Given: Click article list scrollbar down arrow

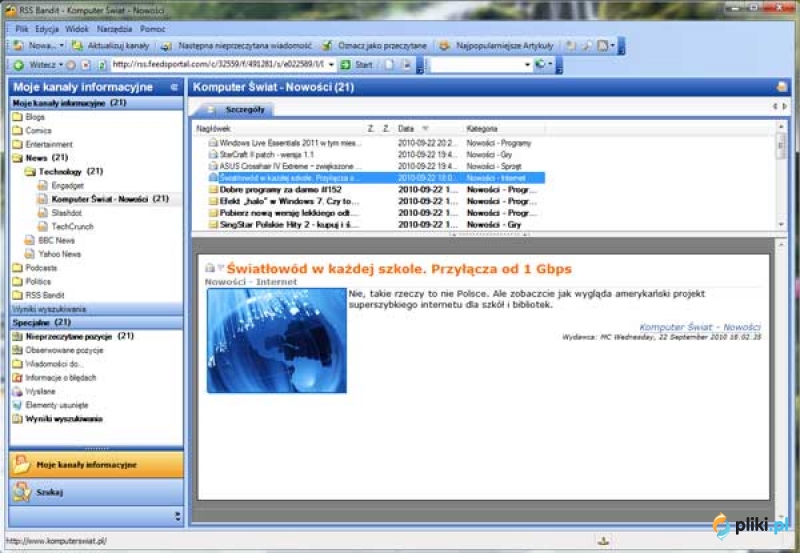Looking at the screenshot, I should pyautogui.click(x=781, y=224).
